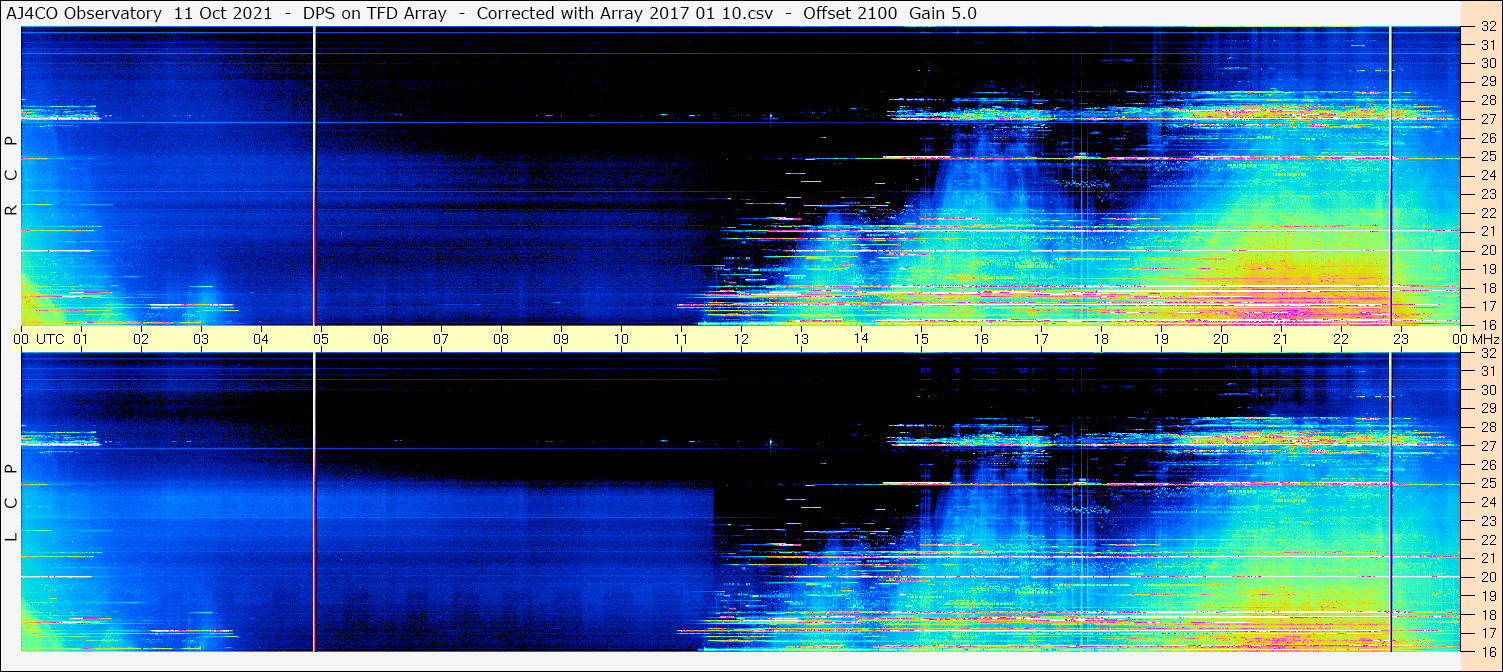Click the "19" hour tick on time axis
The height and width of the screenshot is (672, 1503).
pos(1161,339)
